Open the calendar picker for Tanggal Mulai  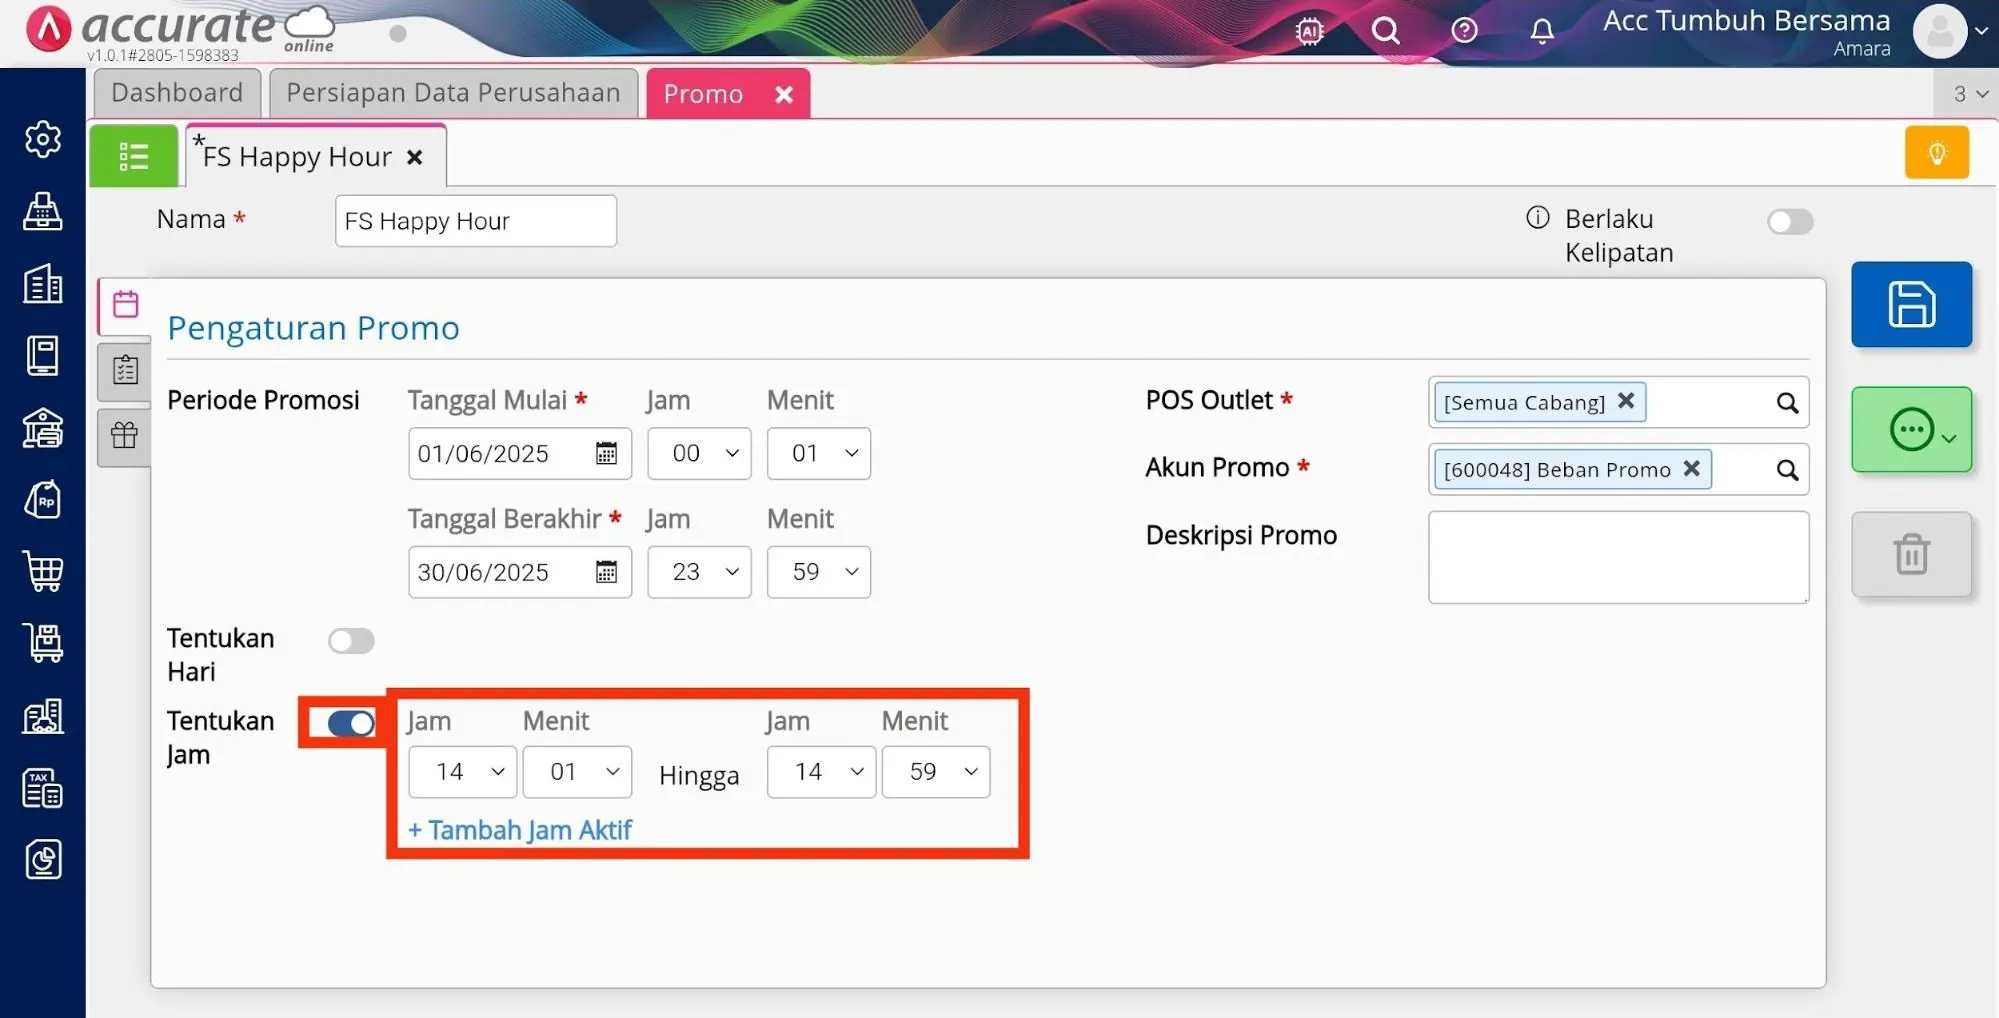(x=606, y=453)
